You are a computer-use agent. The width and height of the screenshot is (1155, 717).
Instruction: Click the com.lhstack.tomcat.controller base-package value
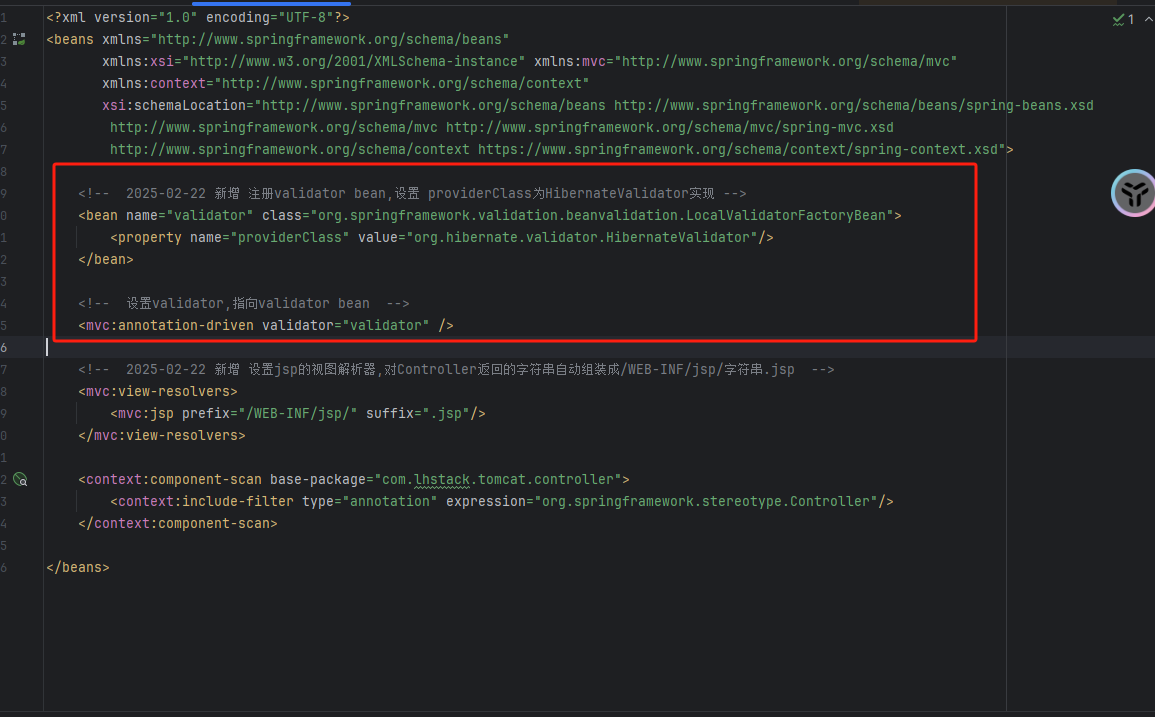click(495, 479)
